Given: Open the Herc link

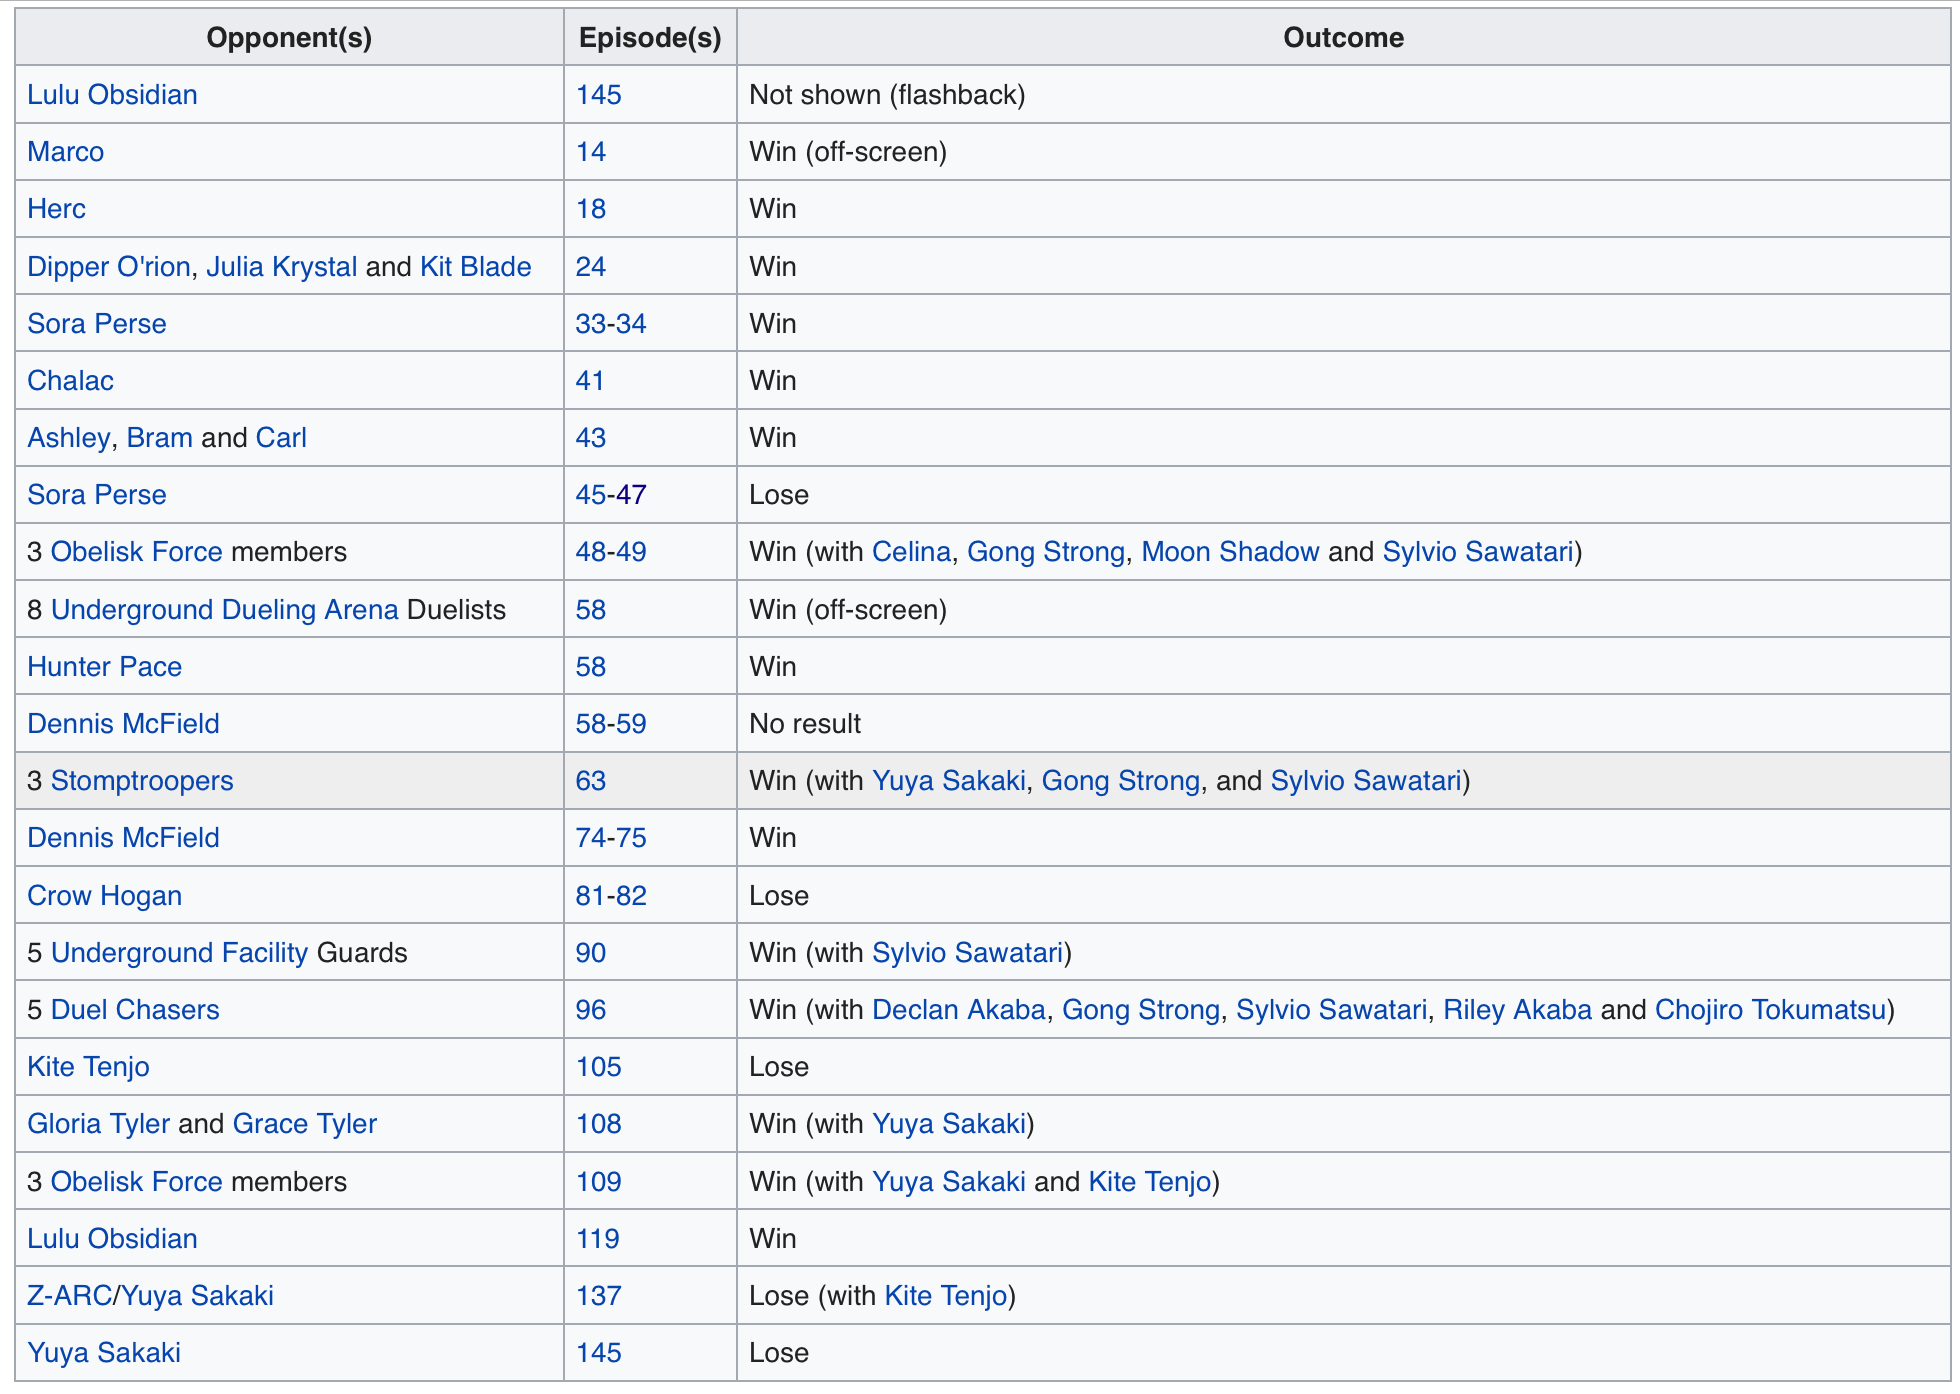Looking at the screenshot, I should pos(56,209).
